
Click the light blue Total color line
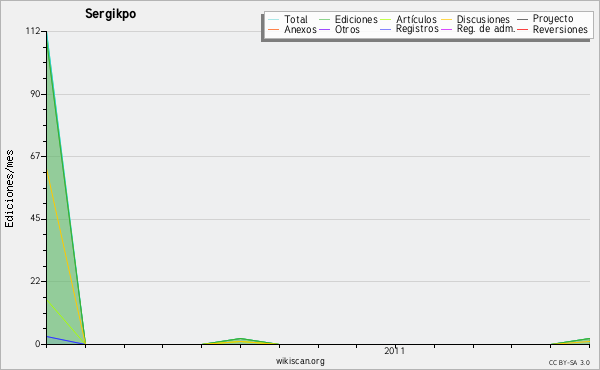[x=274, y=20]
